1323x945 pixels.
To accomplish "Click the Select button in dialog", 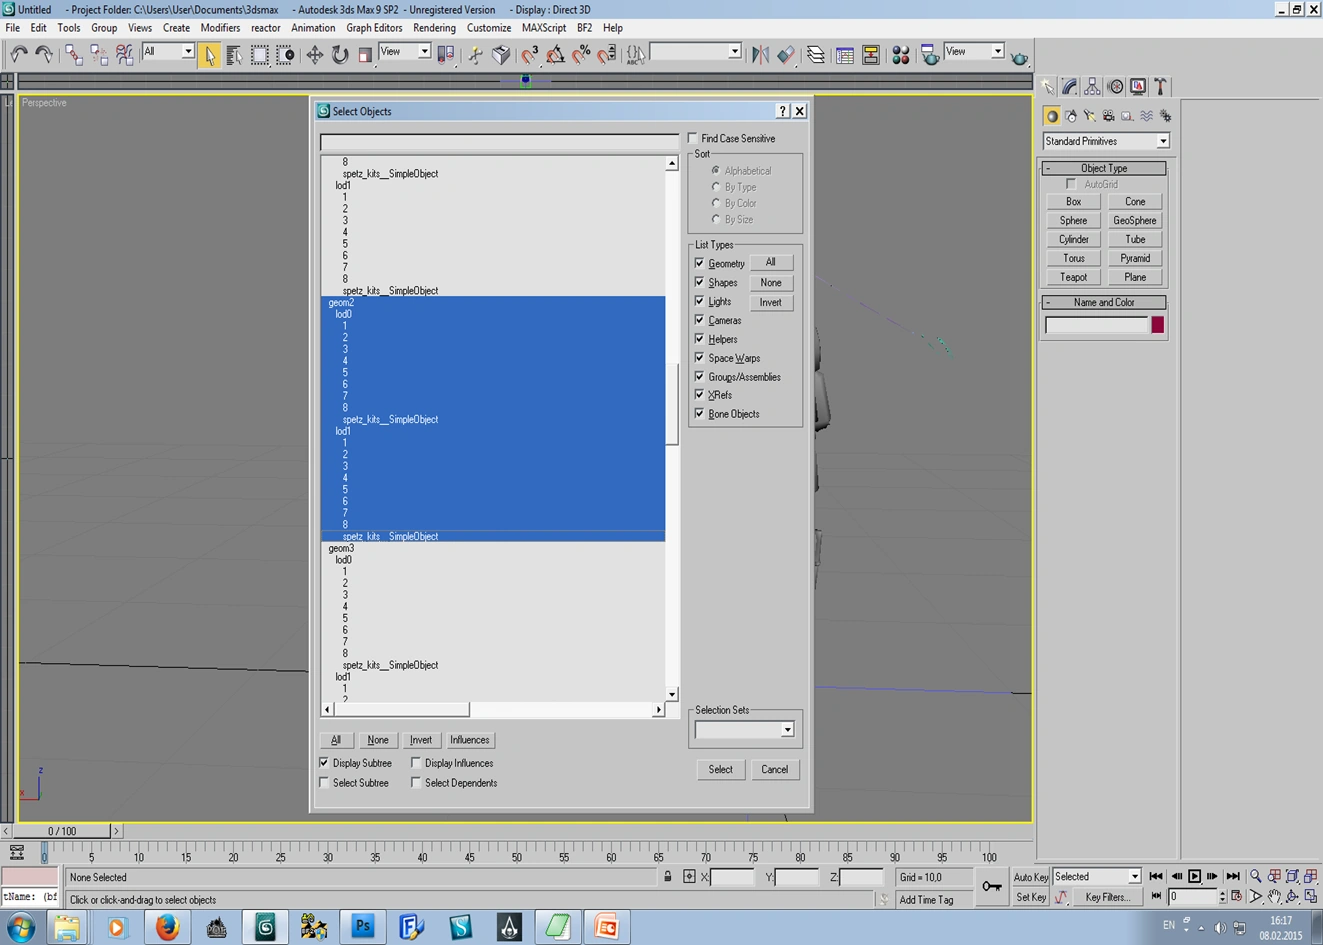I will click(720, 770).
